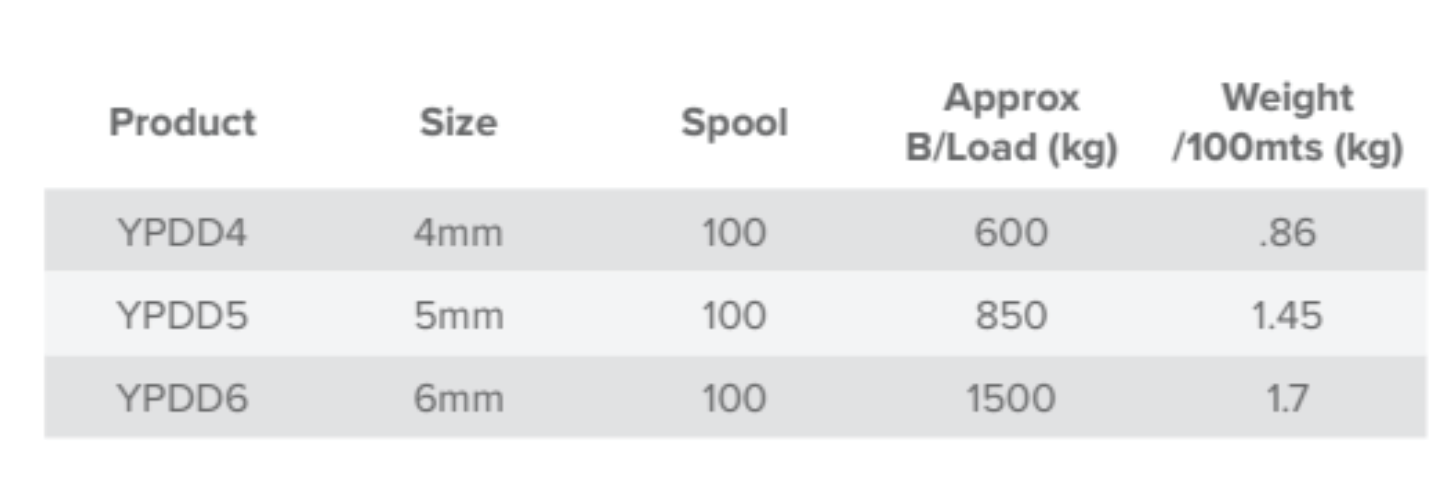Click the 6mm size cell
Image resolution: width=1453 pixels, height=500 pixels.
[x=459, y=399]
